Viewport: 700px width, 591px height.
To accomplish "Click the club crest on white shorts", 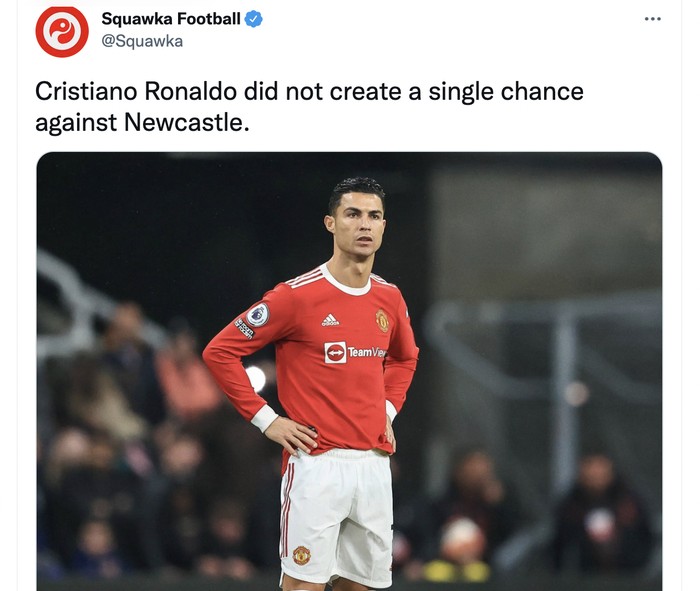I will coord(301,555).
